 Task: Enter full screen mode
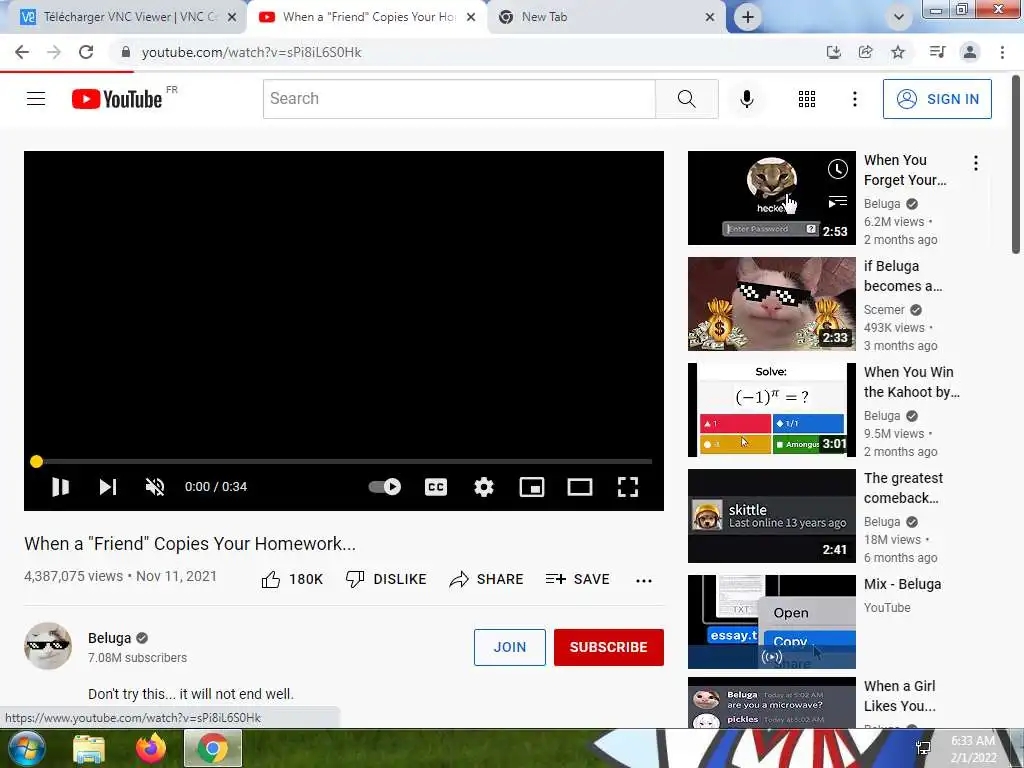coord(628,487)
